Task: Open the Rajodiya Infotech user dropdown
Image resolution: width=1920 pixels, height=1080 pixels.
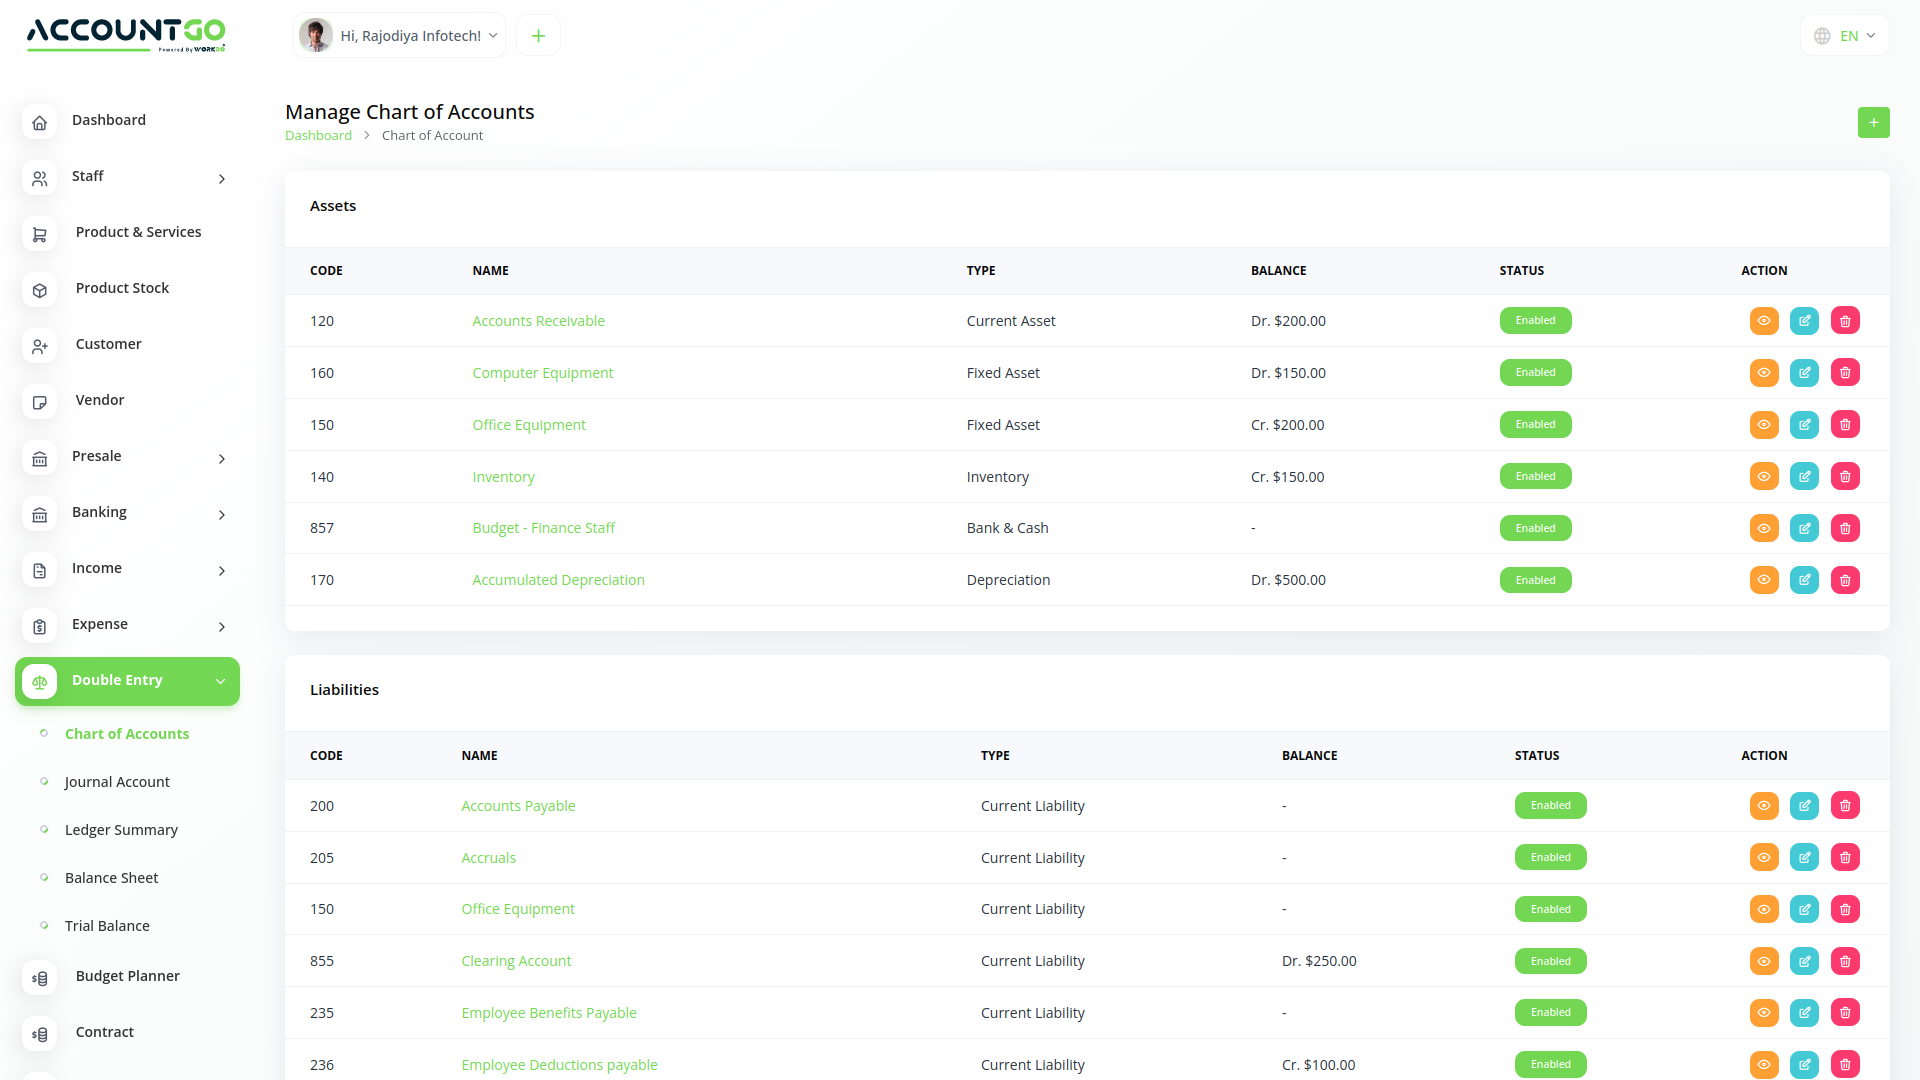Action: [400, 36]
